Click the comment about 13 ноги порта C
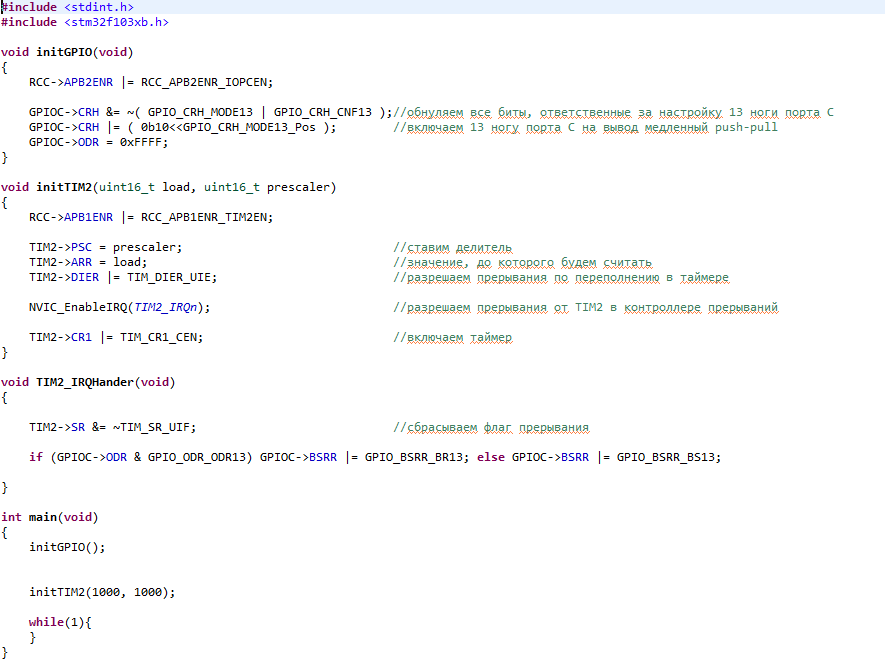The image size is (885, 660). (613, 112)
